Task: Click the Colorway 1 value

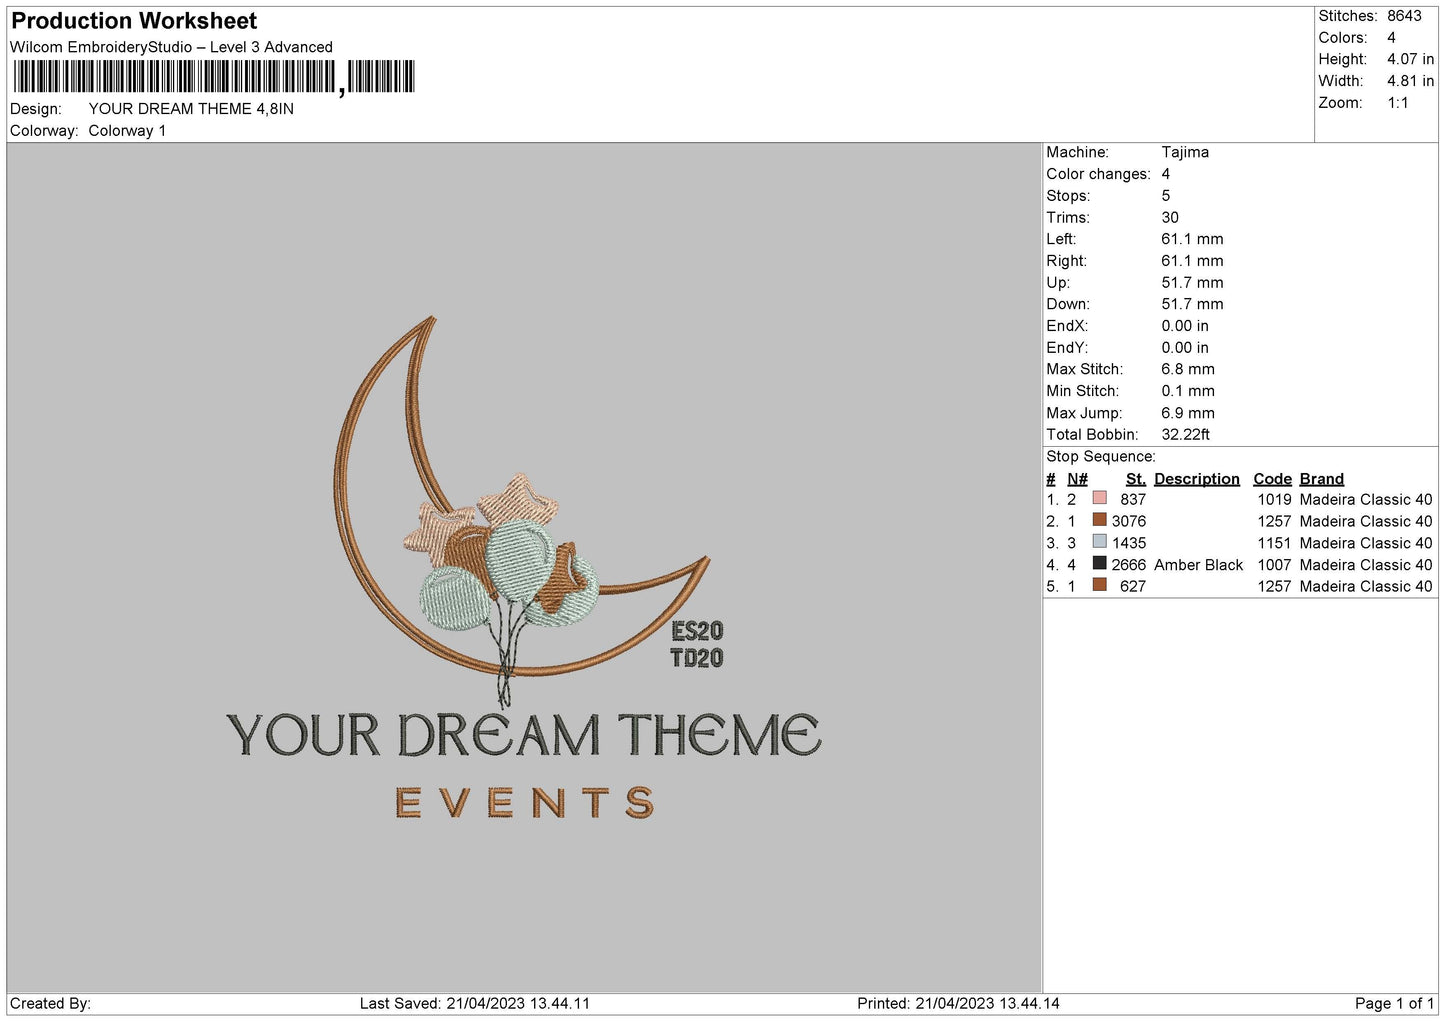Action: point(127,131)
